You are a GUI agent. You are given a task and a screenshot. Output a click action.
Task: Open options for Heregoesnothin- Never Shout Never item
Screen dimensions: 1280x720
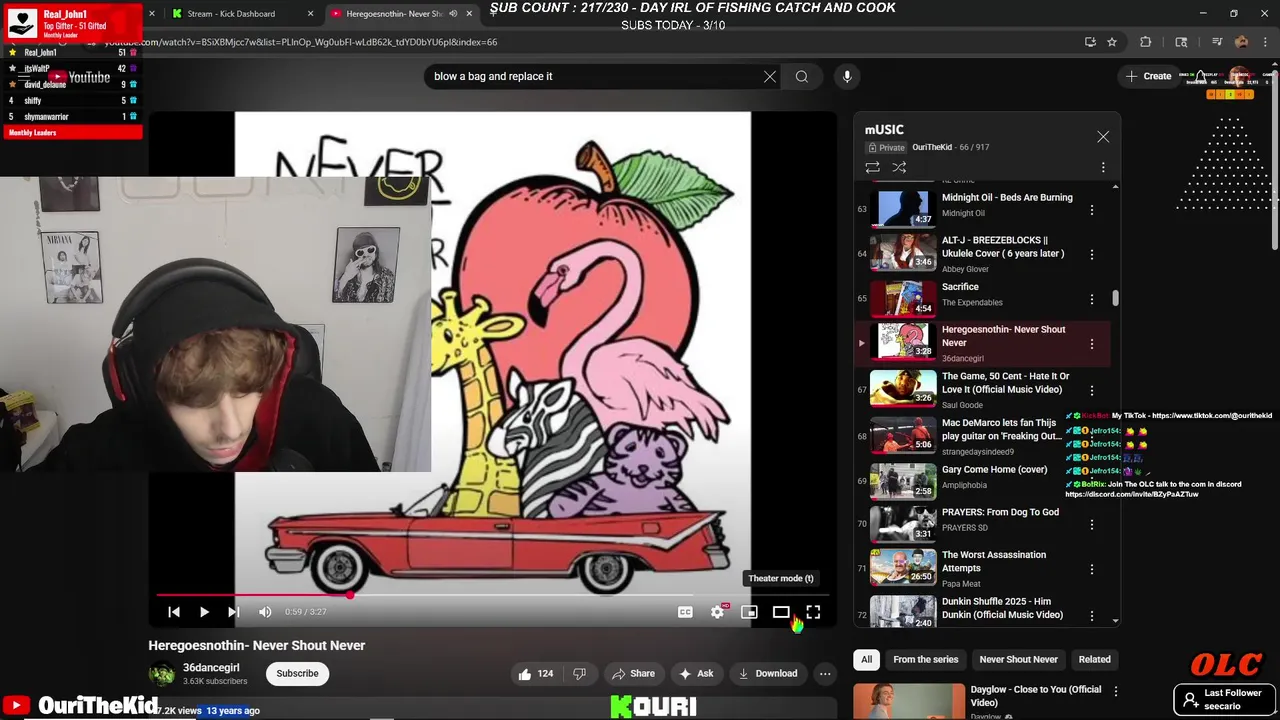(1092, 344)
